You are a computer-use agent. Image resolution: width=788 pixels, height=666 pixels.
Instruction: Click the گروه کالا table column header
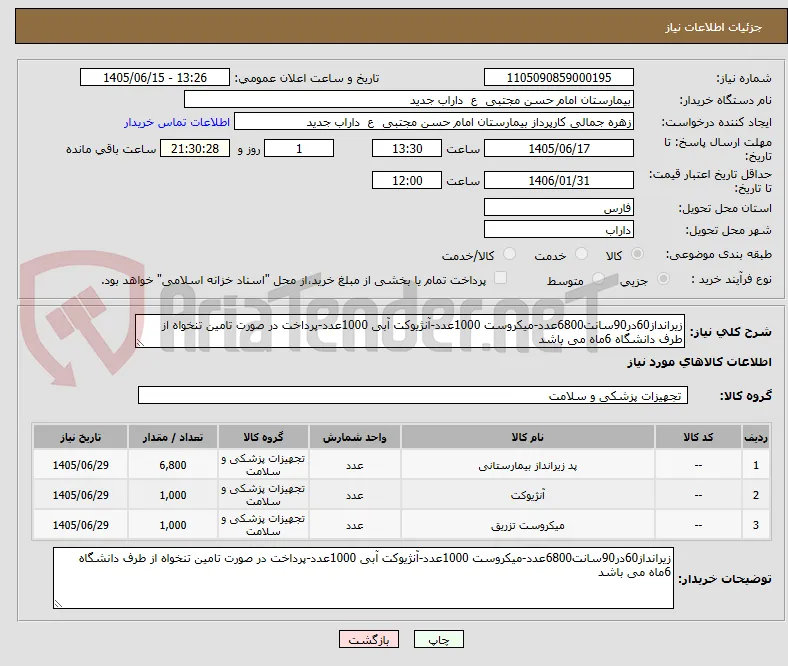[263, 437]
